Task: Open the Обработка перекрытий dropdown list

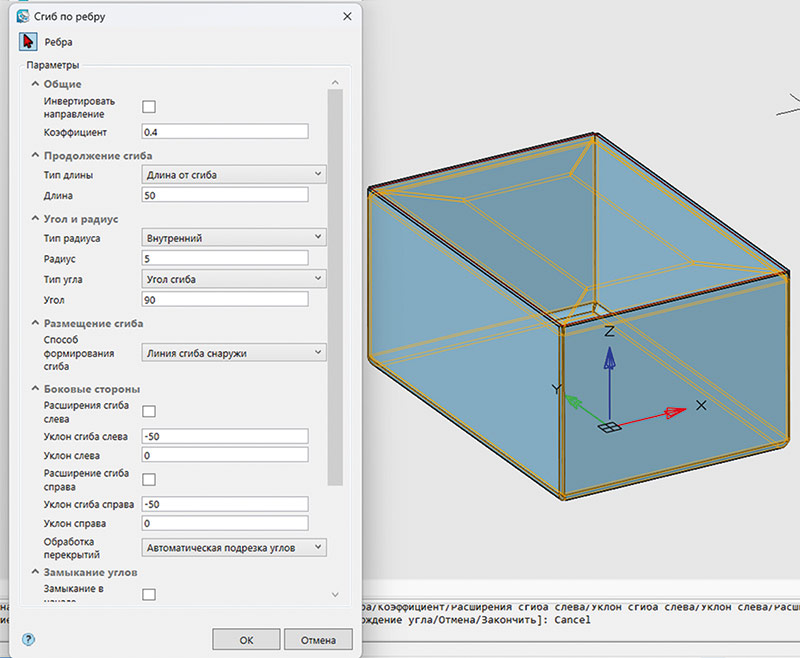Action: (x=232, y=547)
